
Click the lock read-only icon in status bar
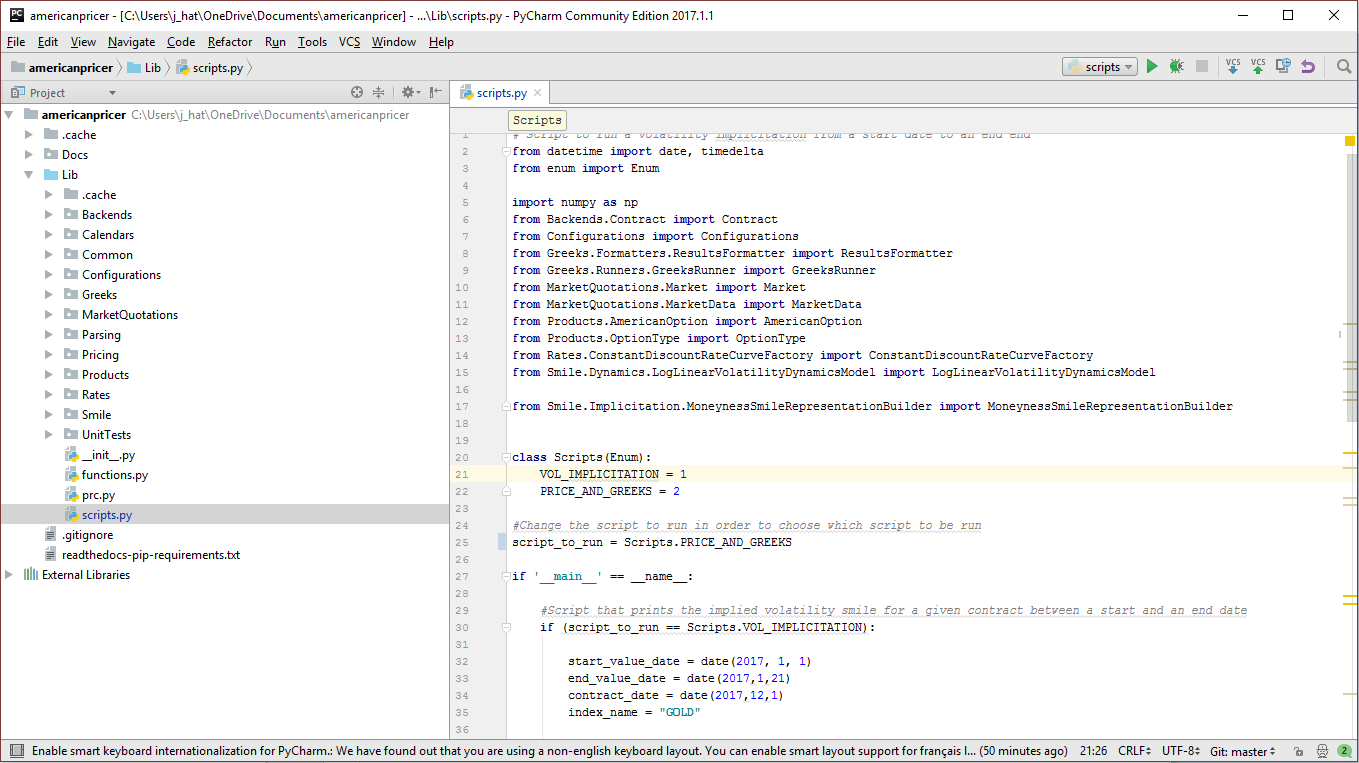click(x=1298, y=751)
